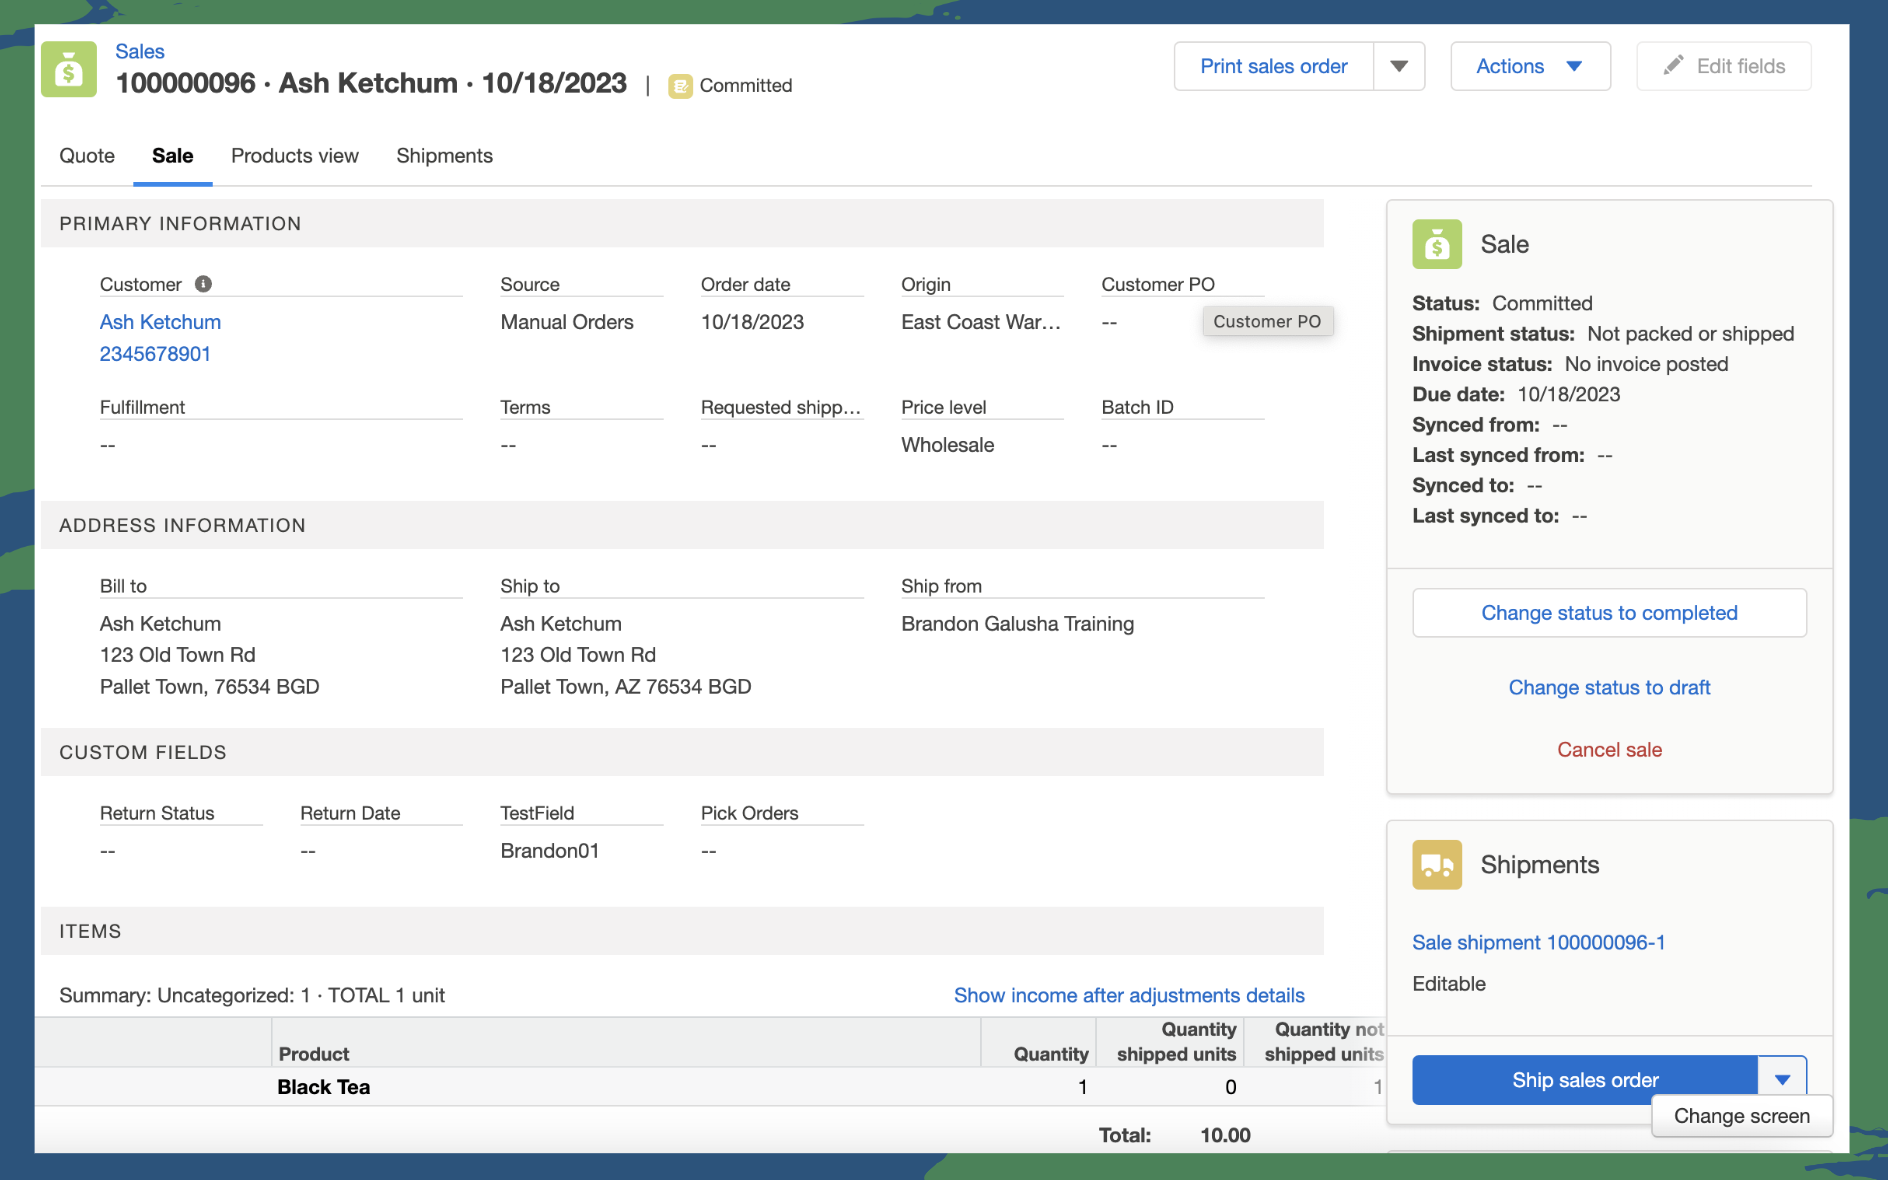Viewport: 1888px width, 1180px height.
Task: Click Ship sales order button
Action: pyautogui.click(x=1585, y=1080)
